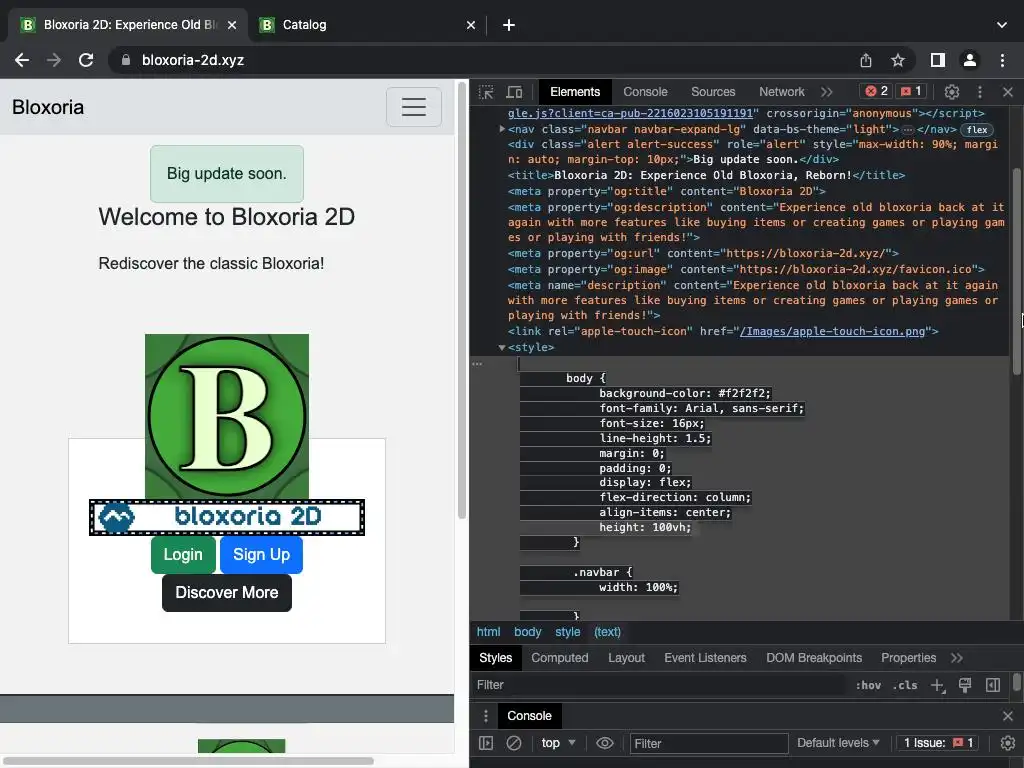The height and width of the screenshot is (768, 1024).
Task: Toggle the DevTools device toolbar
Action: click(x=515, y=92)
